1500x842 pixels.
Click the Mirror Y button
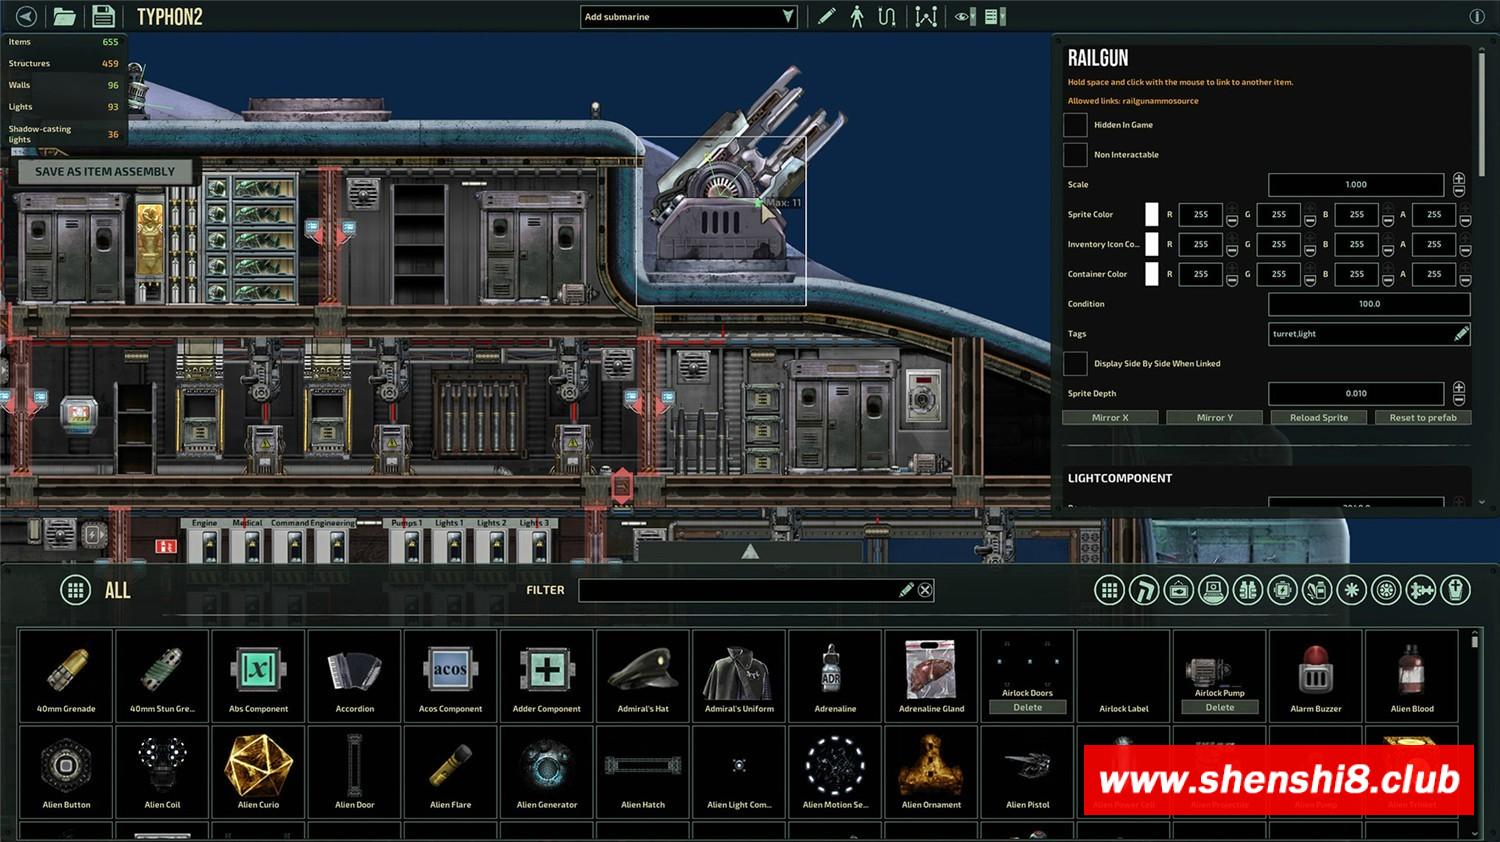1214,417
